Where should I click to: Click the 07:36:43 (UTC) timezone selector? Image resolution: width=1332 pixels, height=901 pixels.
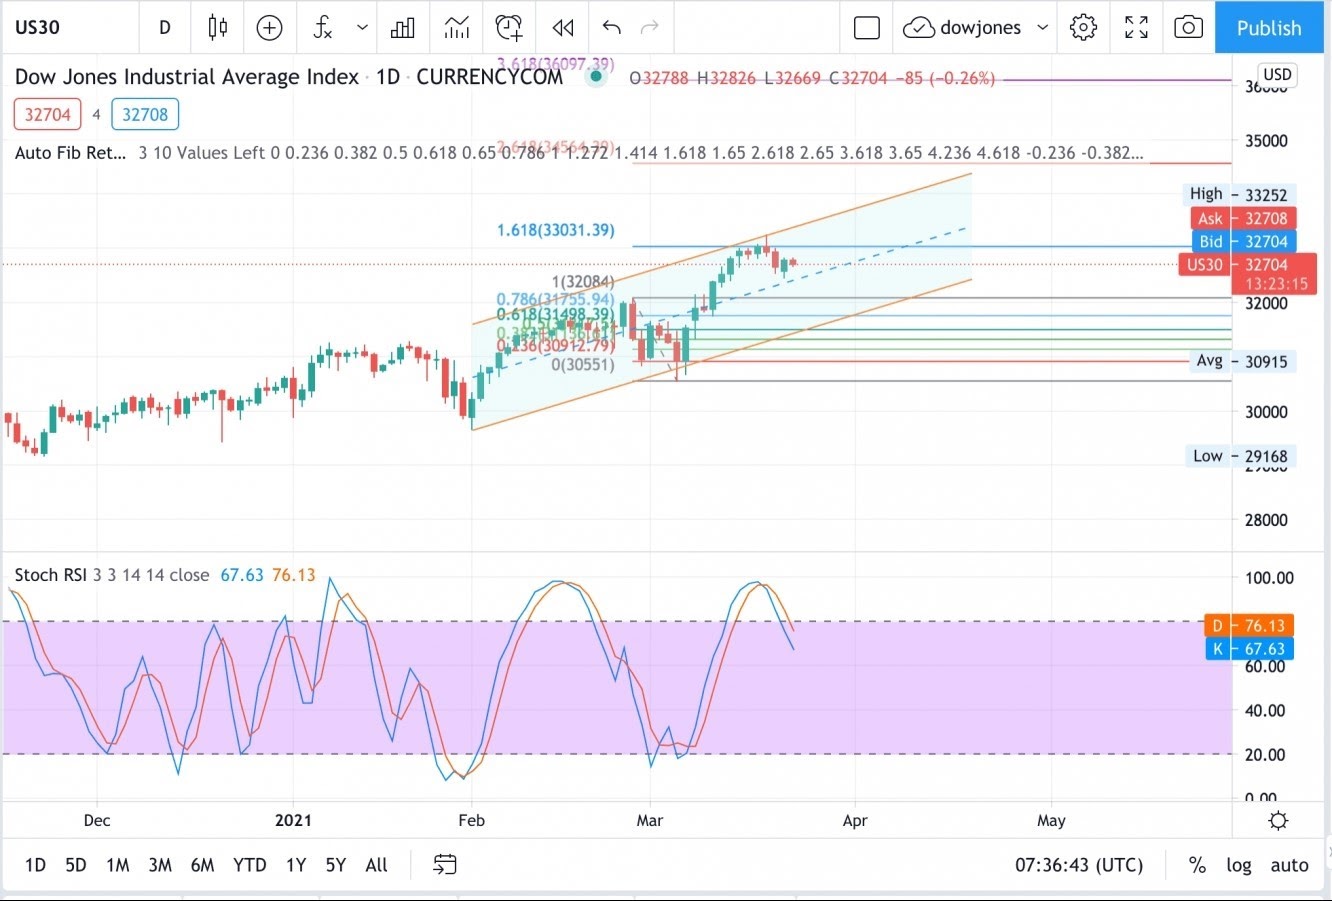click(1079, 865)
